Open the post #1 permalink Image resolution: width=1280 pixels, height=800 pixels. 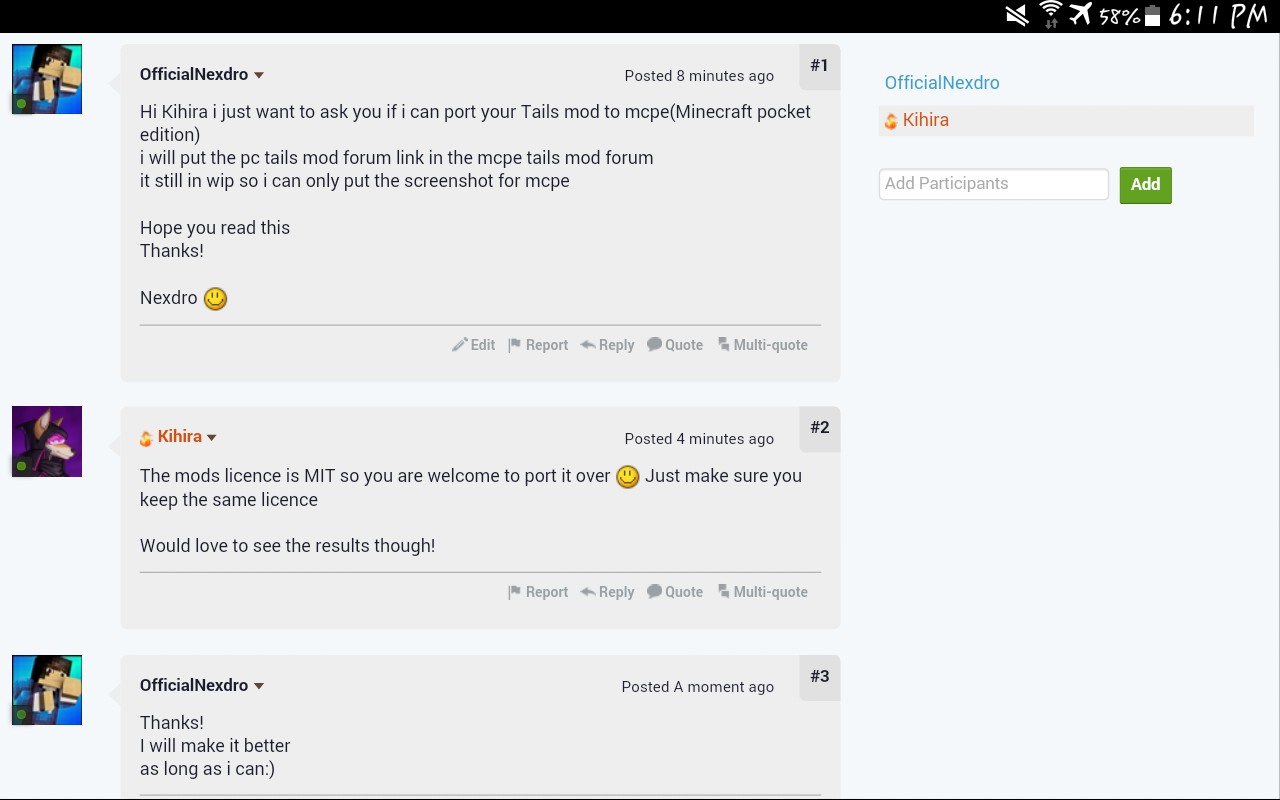tap(819, 66)
